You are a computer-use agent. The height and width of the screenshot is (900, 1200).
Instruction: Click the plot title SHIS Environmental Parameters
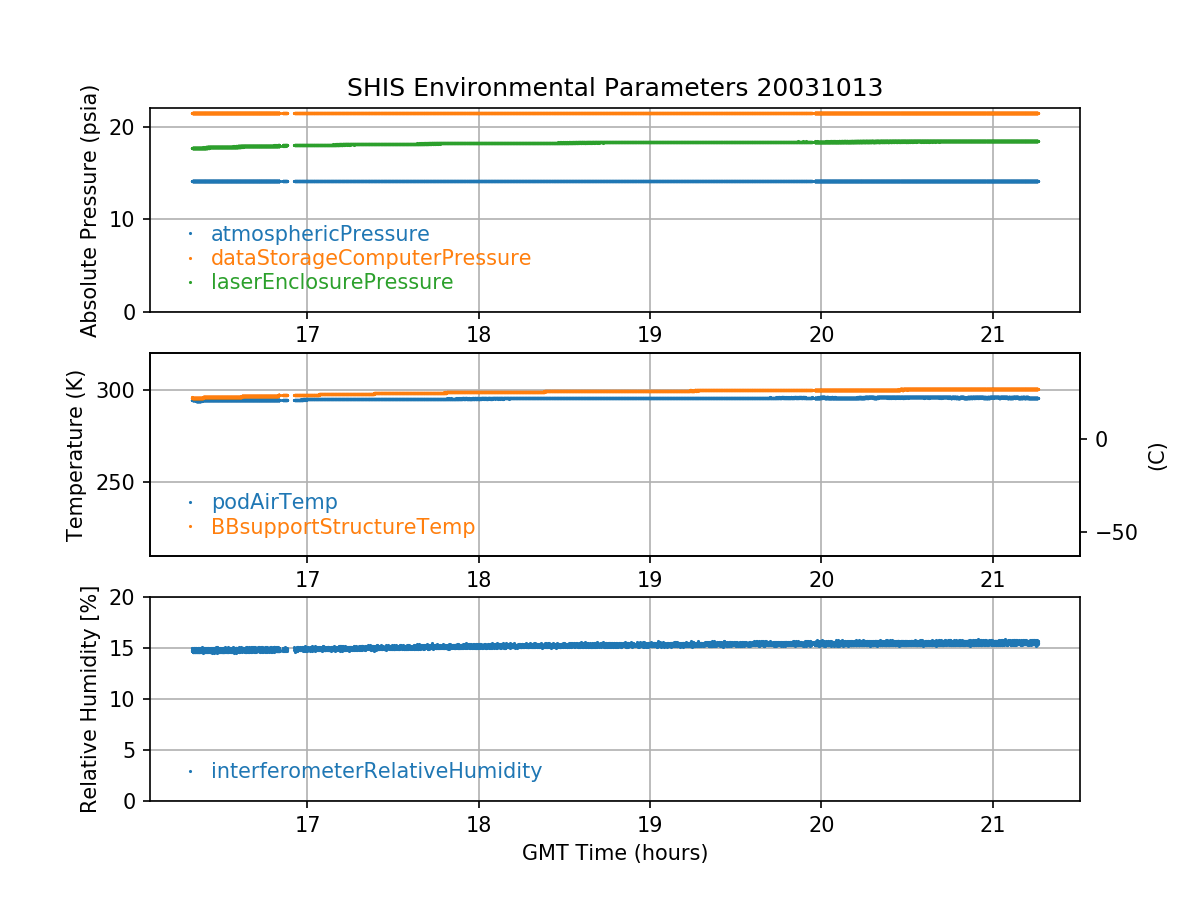[614, 88]
